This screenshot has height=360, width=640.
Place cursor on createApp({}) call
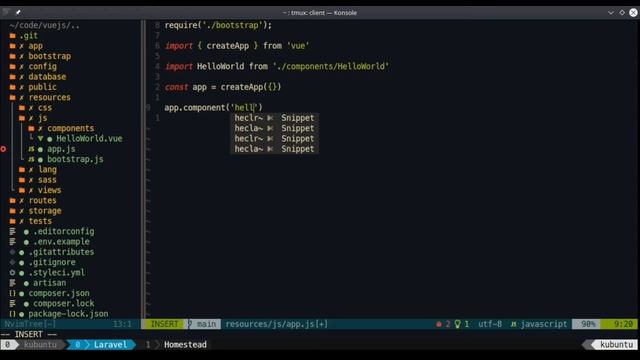(x=251, y=87)
